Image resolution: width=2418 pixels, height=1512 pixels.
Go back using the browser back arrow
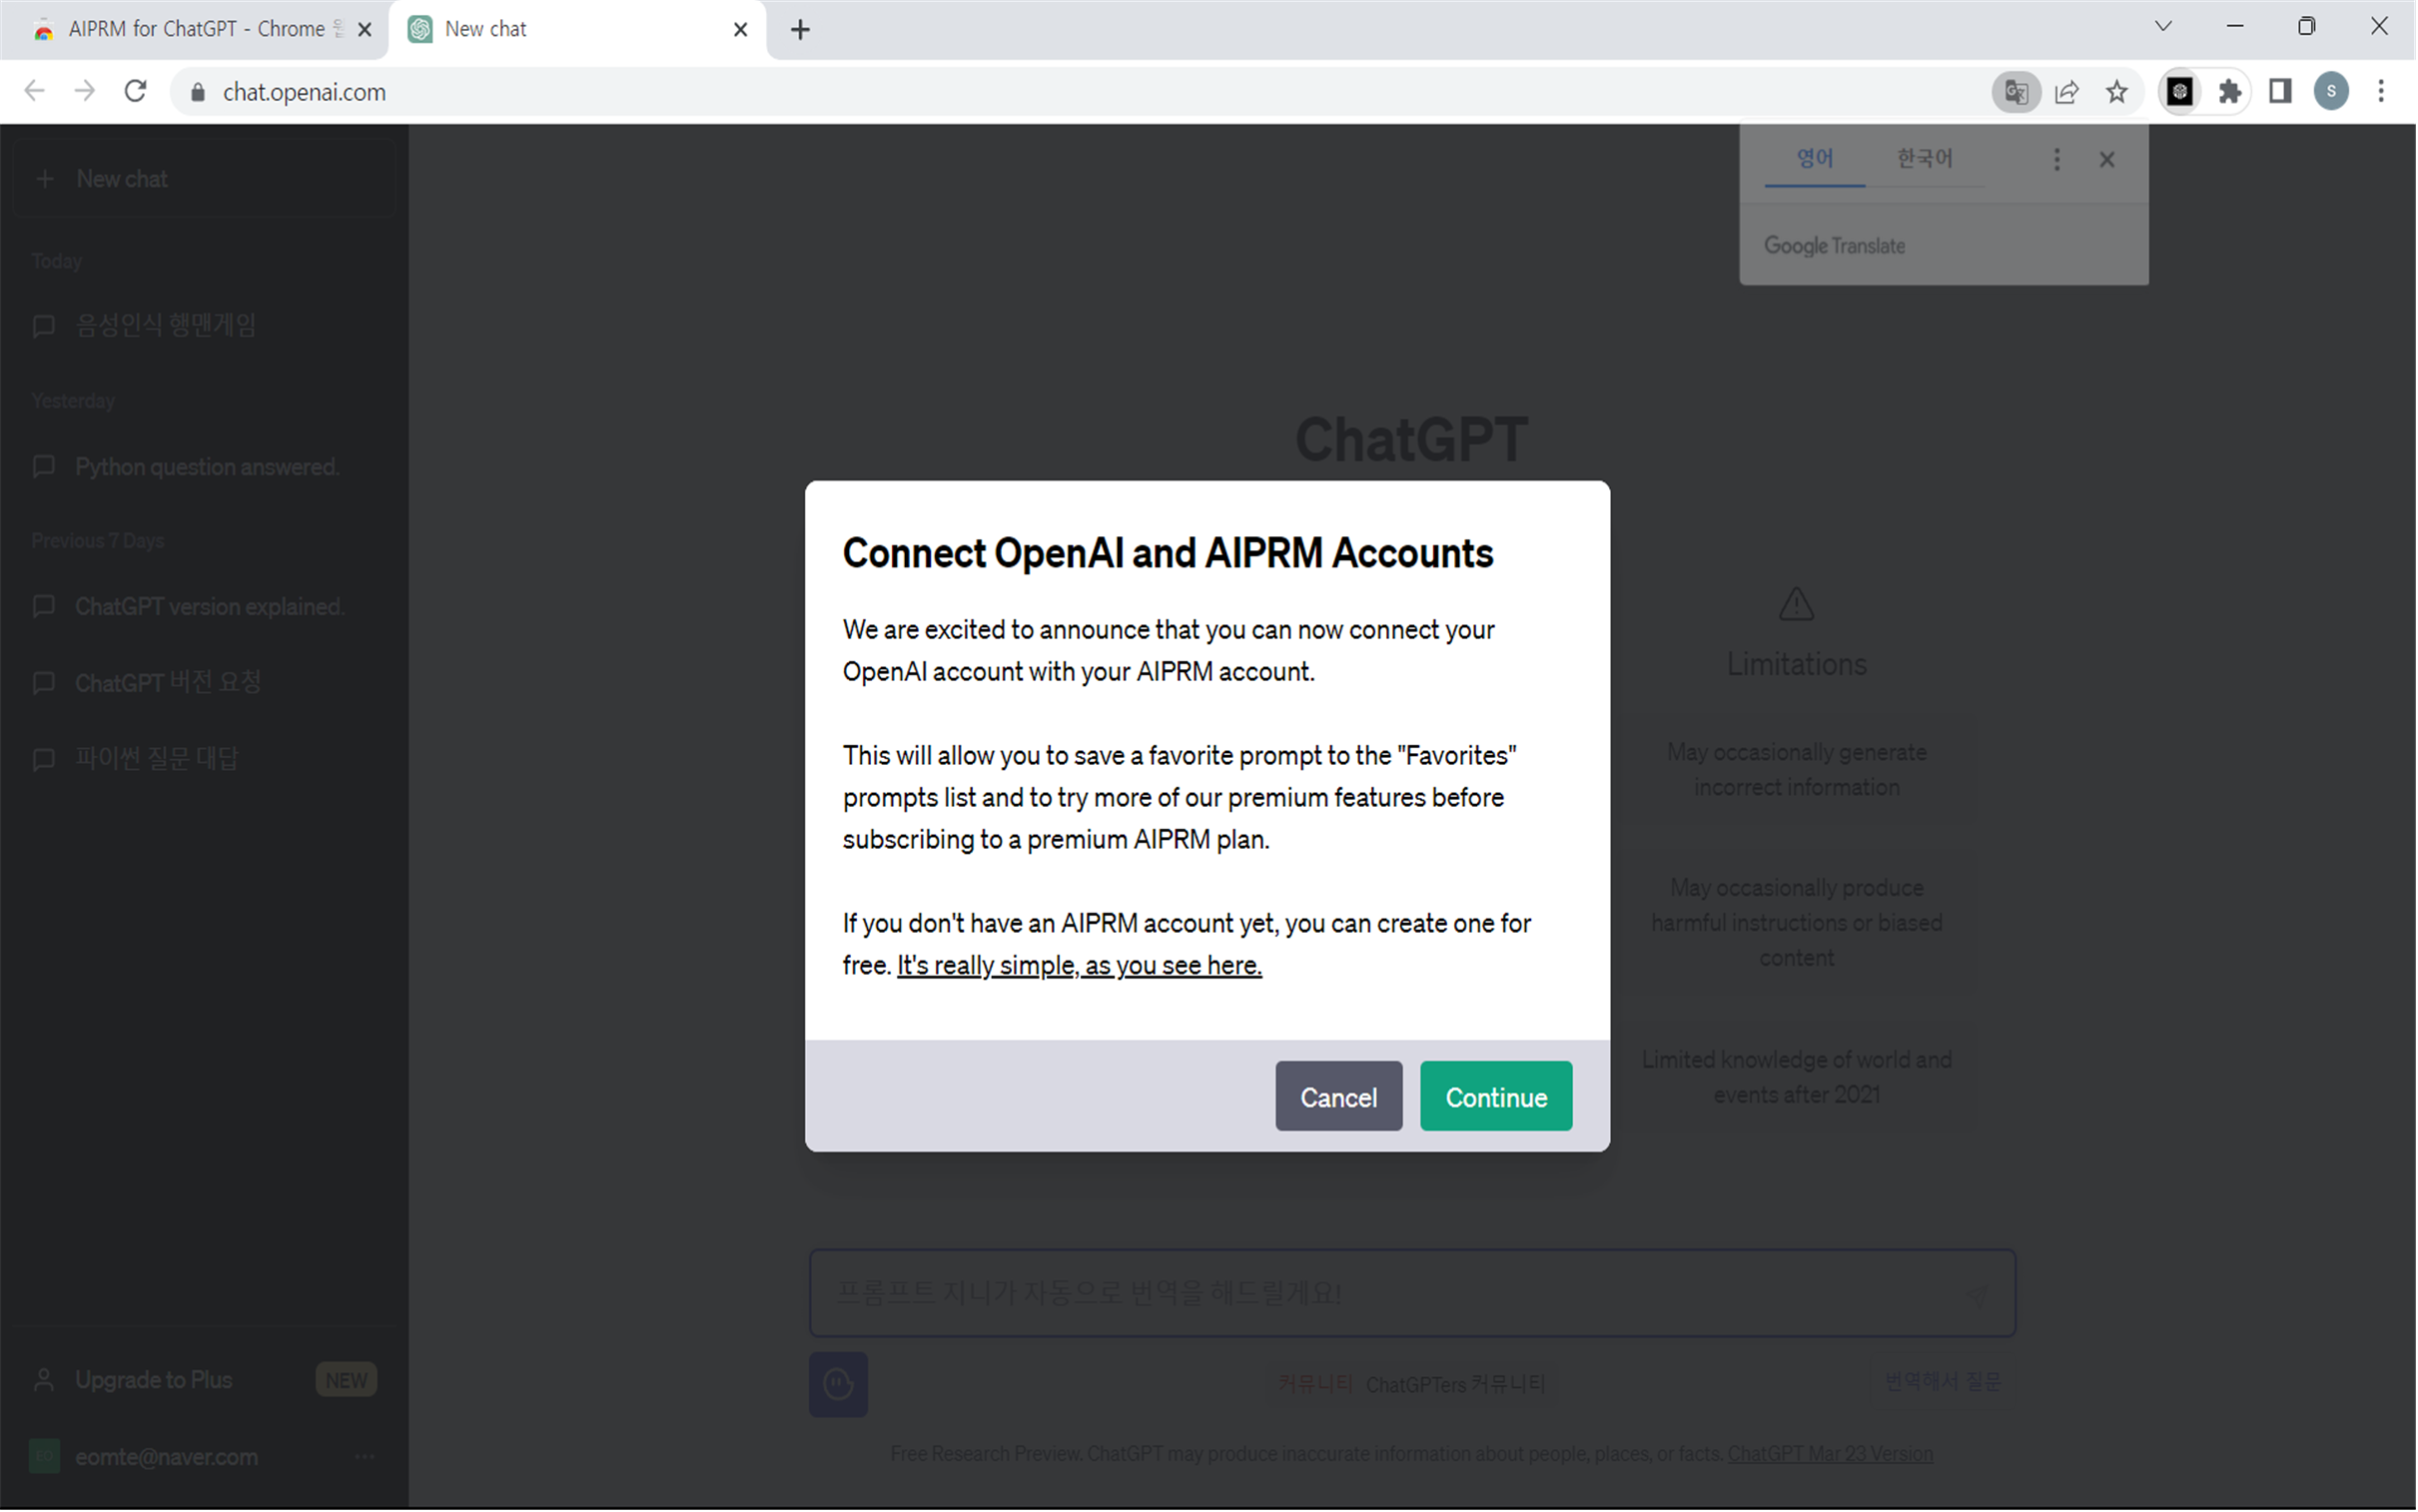coord(34,92)
